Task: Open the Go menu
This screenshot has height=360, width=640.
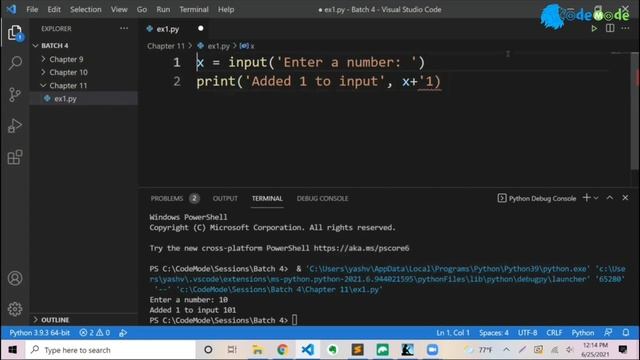Action: (x=142, y=9)
